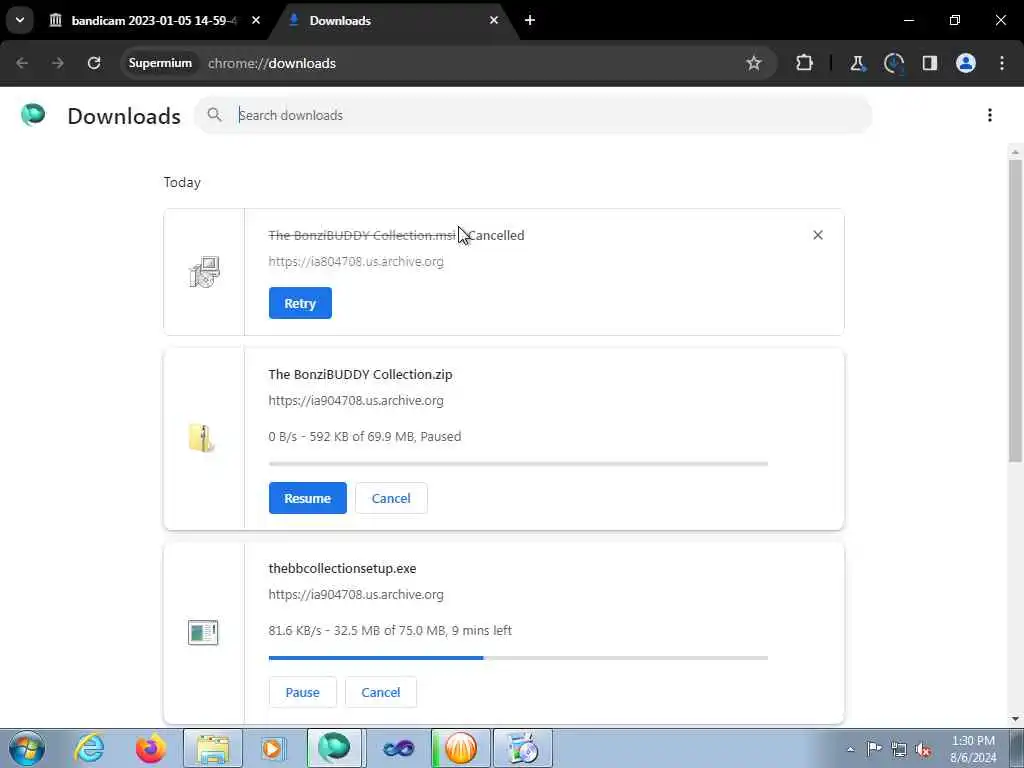Resume the paused zip download
The height and width of the screenshot is (768, 1024).
point(308,498)
